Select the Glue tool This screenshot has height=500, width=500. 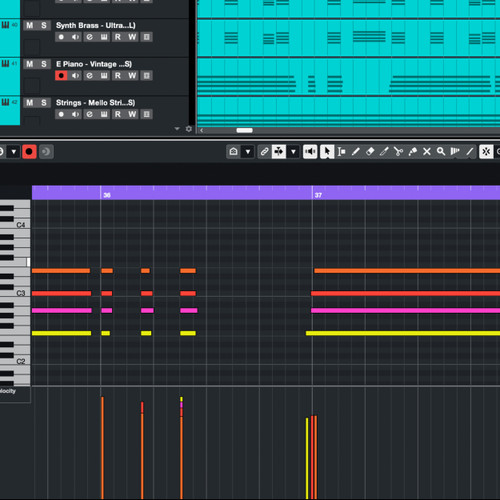(x=413, y=152)
